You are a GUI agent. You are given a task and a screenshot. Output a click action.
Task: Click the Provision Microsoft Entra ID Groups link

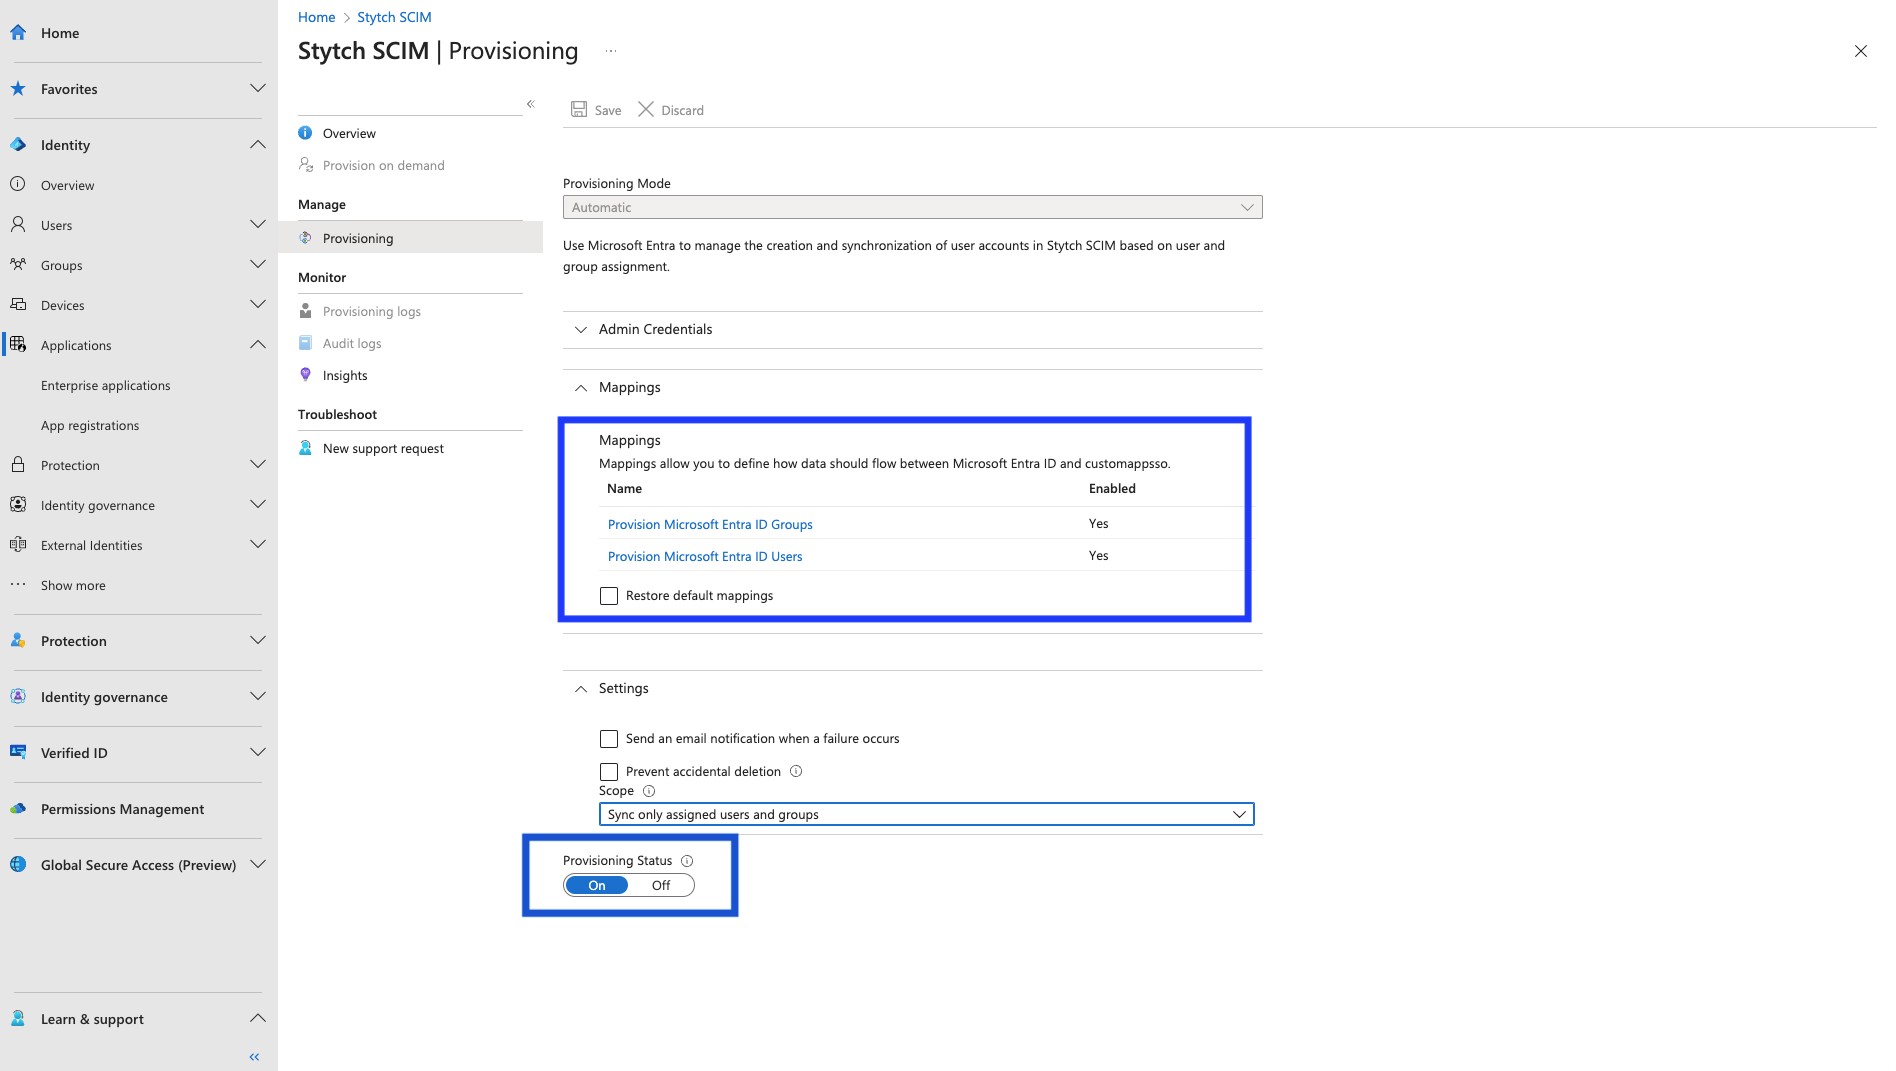[x=710, y=524]
